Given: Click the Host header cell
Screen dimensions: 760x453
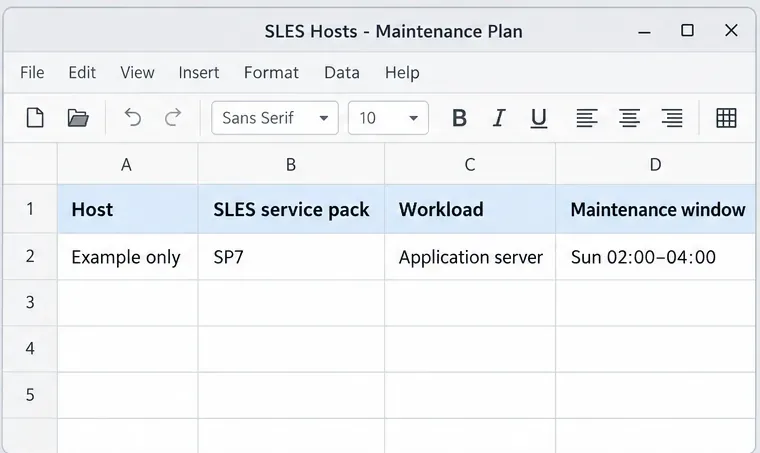Looking at the screenshot, I should 127,209.
